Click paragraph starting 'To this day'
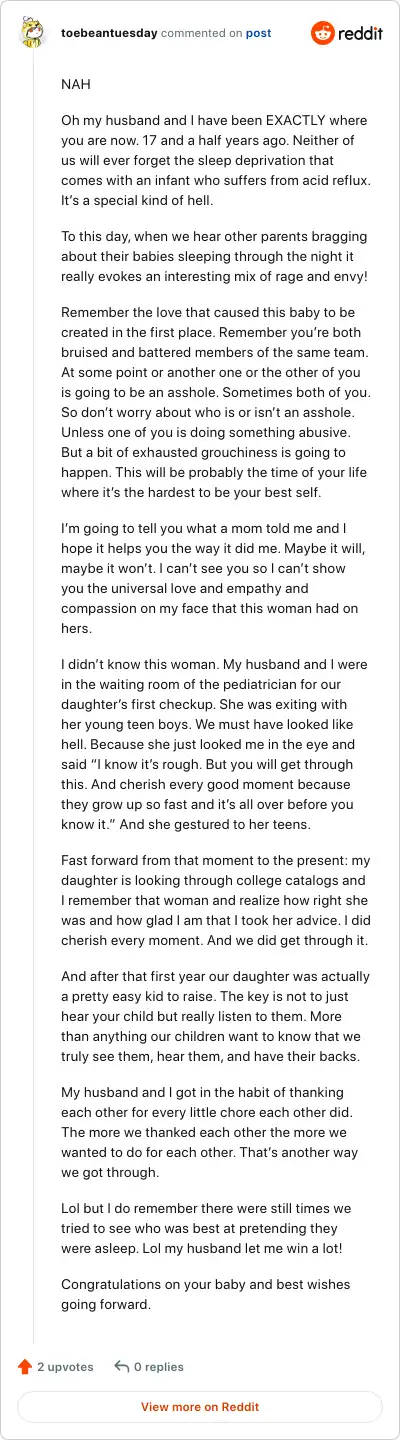This screenshot has width=400, height=1440. 214,256
